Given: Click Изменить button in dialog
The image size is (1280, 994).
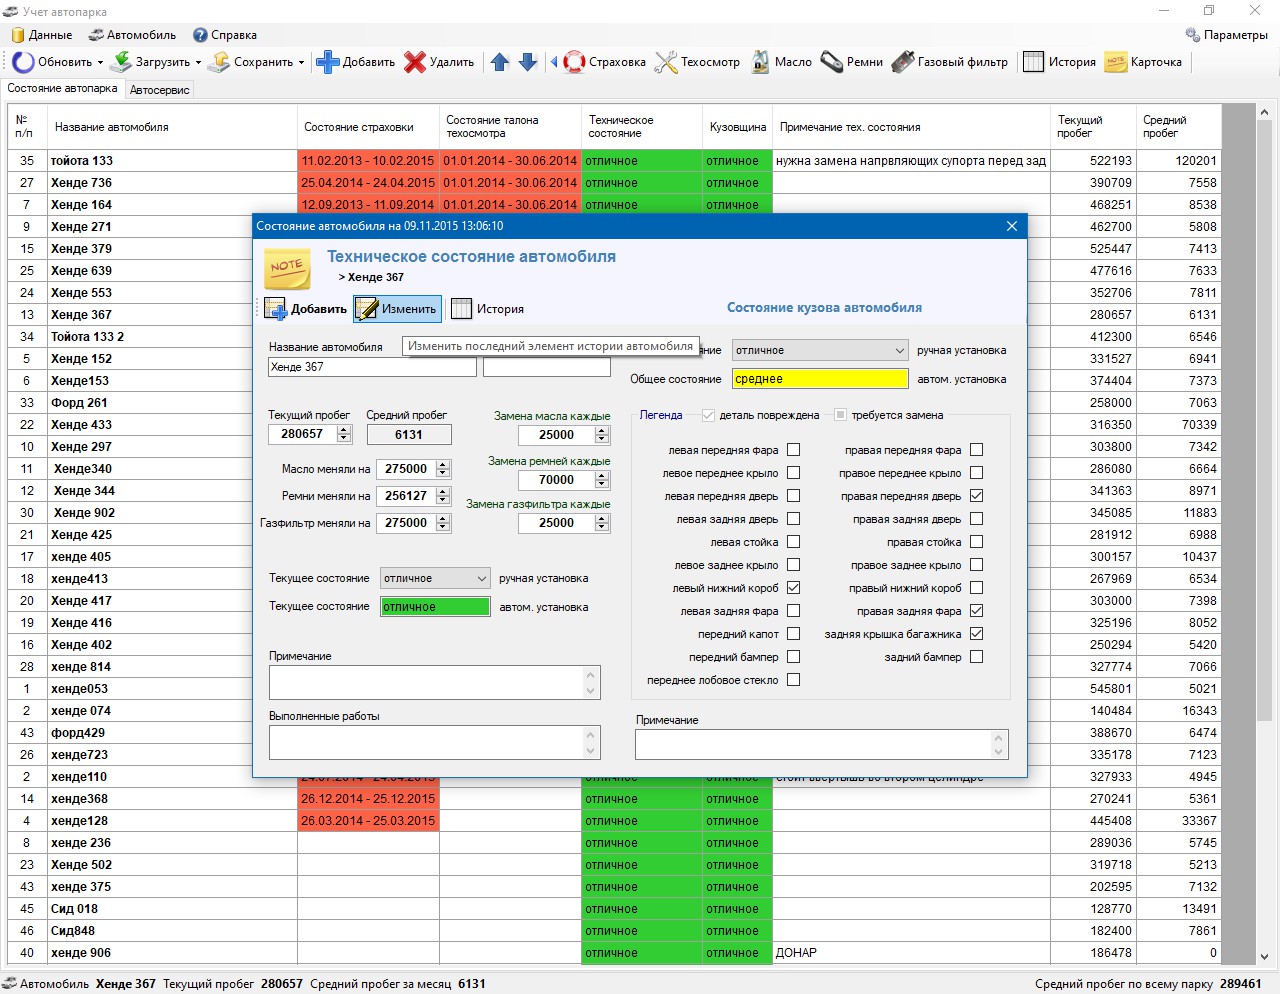Looking at the screenshot, I should tap(398, 309).
